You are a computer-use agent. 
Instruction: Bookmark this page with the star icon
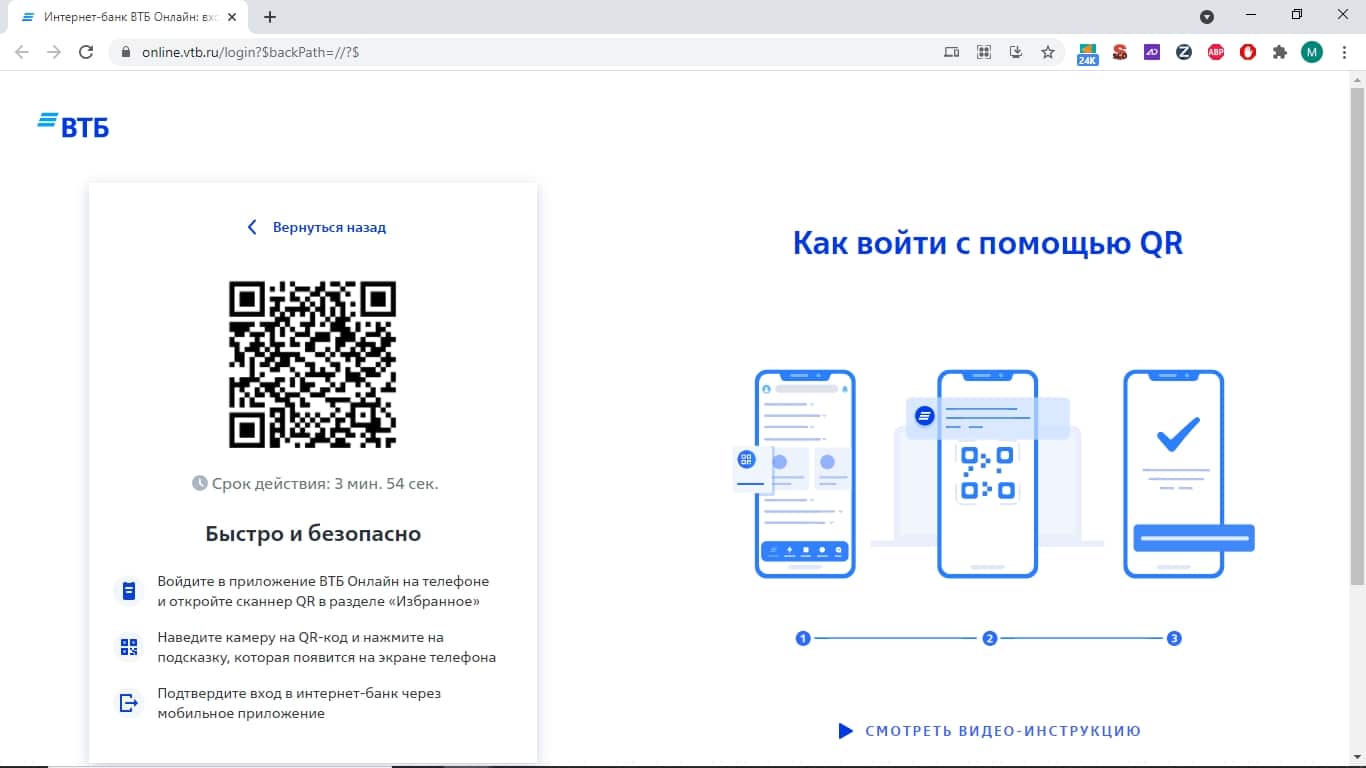pos(1047,52)
